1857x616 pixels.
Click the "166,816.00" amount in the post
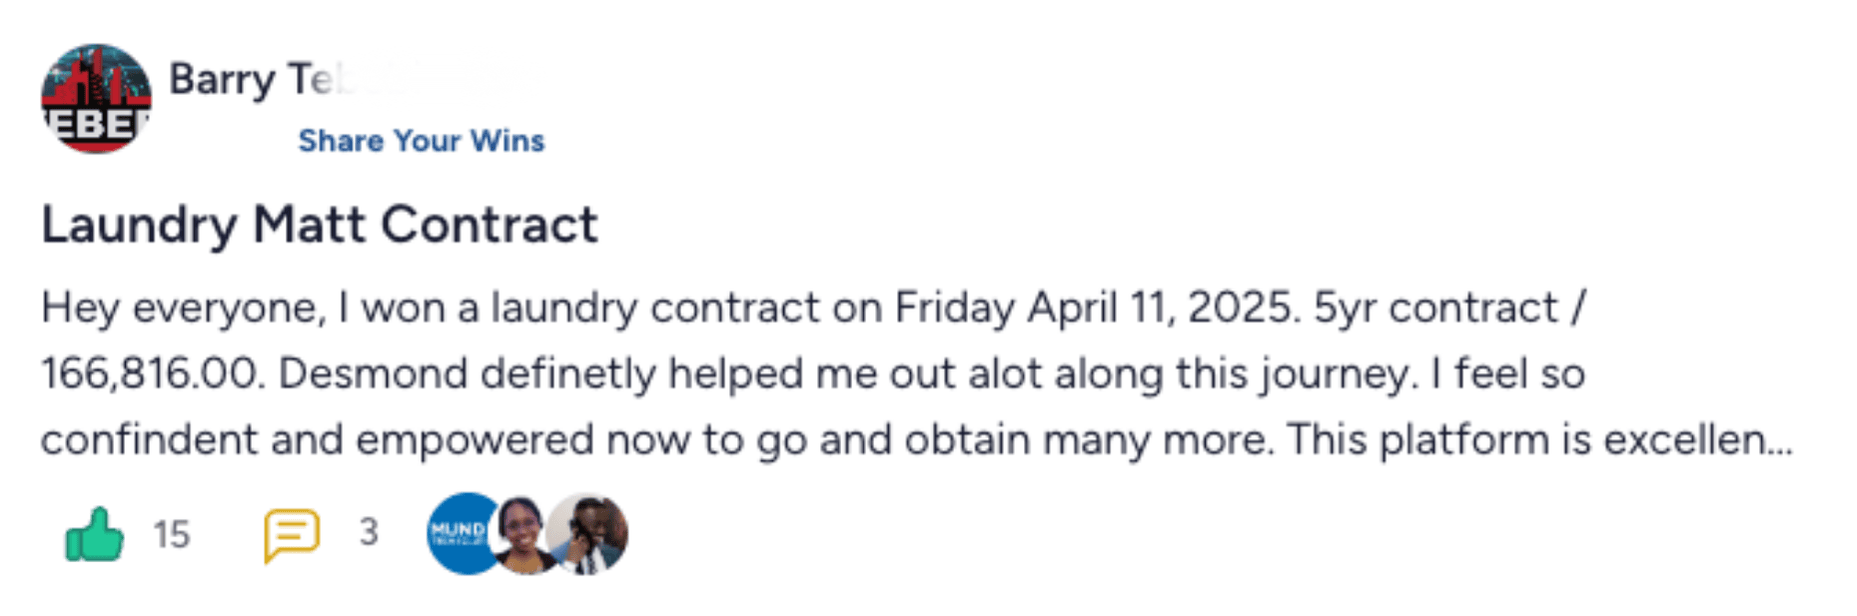click(x=152, y=374)
